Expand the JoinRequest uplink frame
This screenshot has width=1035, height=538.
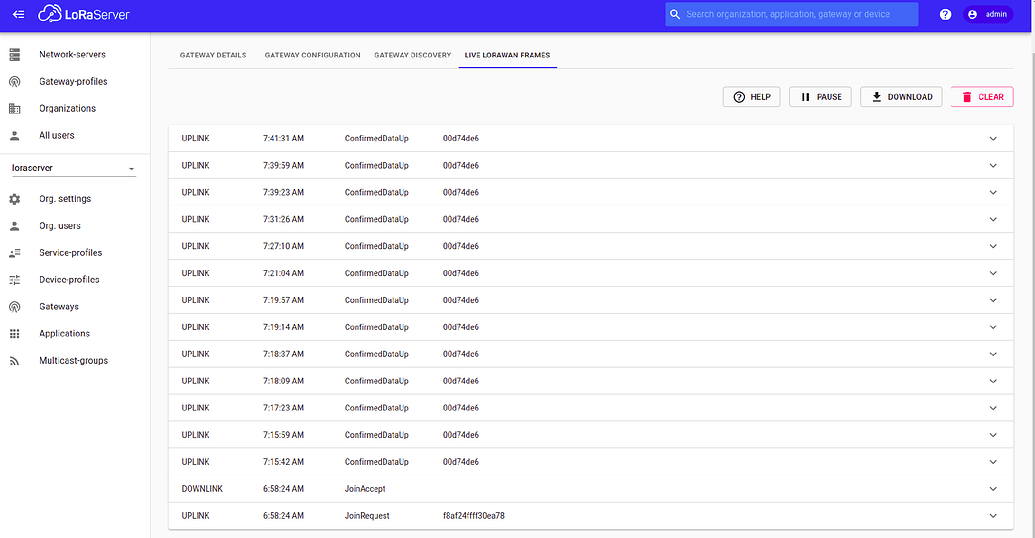click(x=993, y=516)
